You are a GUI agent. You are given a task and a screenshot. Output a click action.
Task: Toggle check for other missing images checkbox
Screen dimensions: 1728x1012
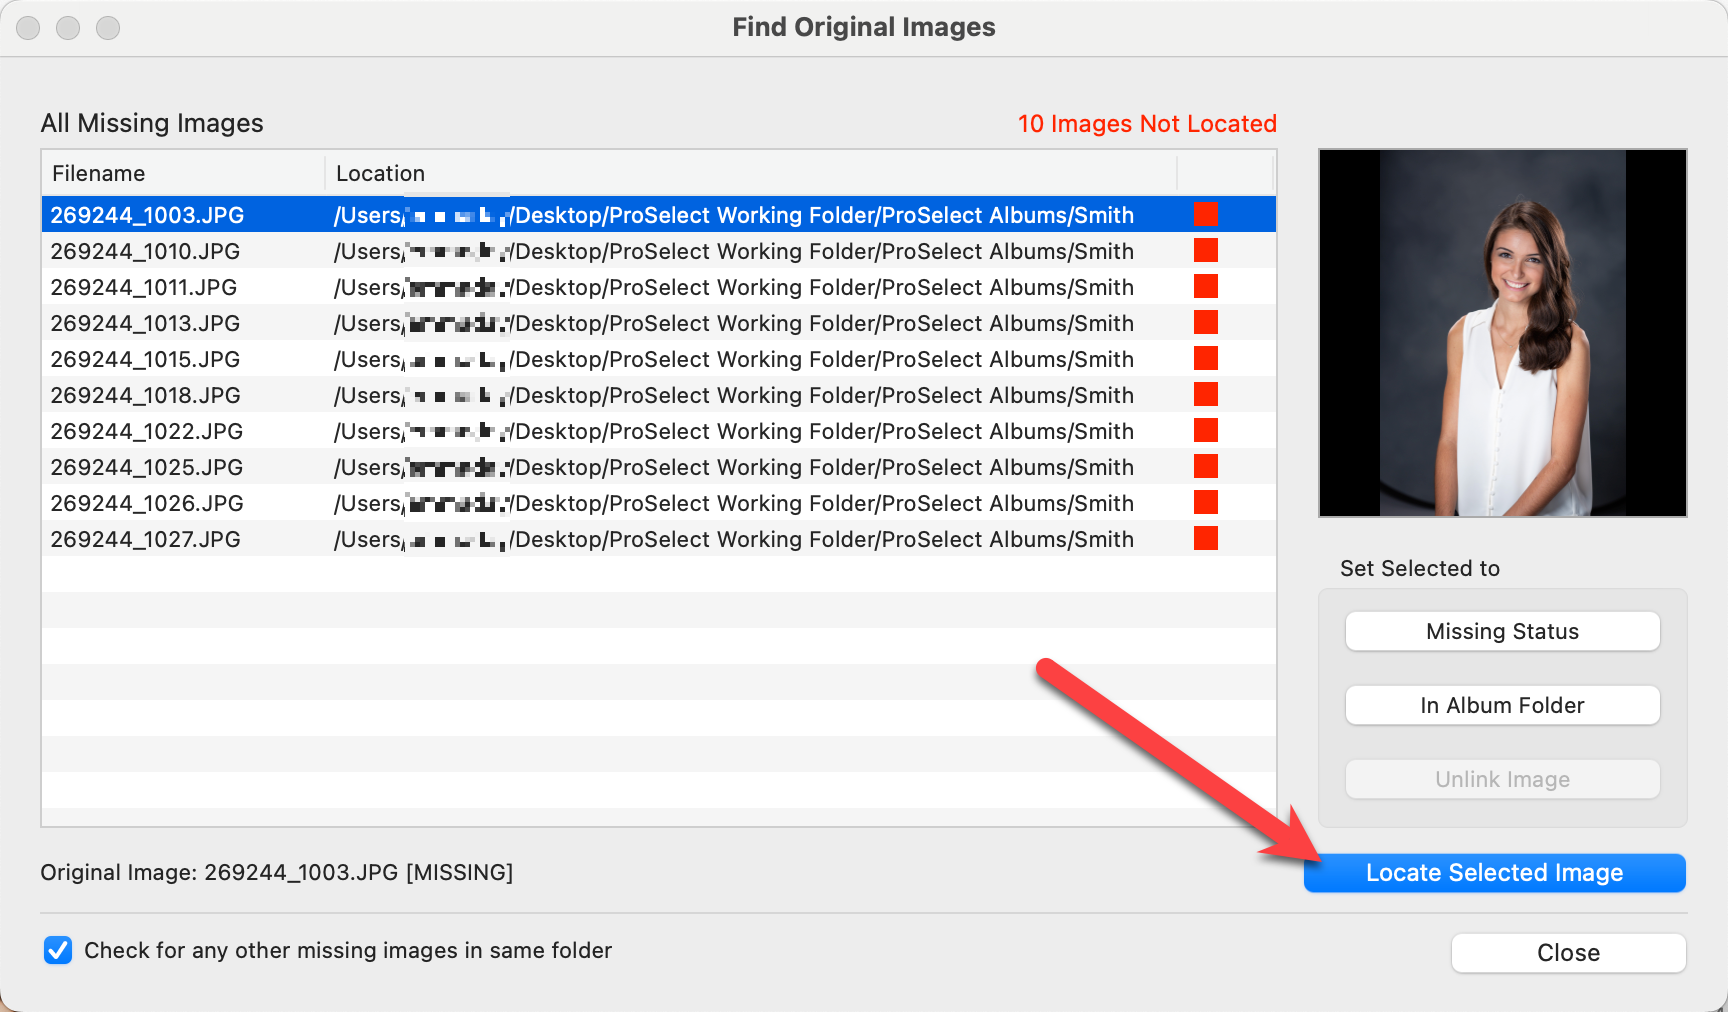point(58,950)
